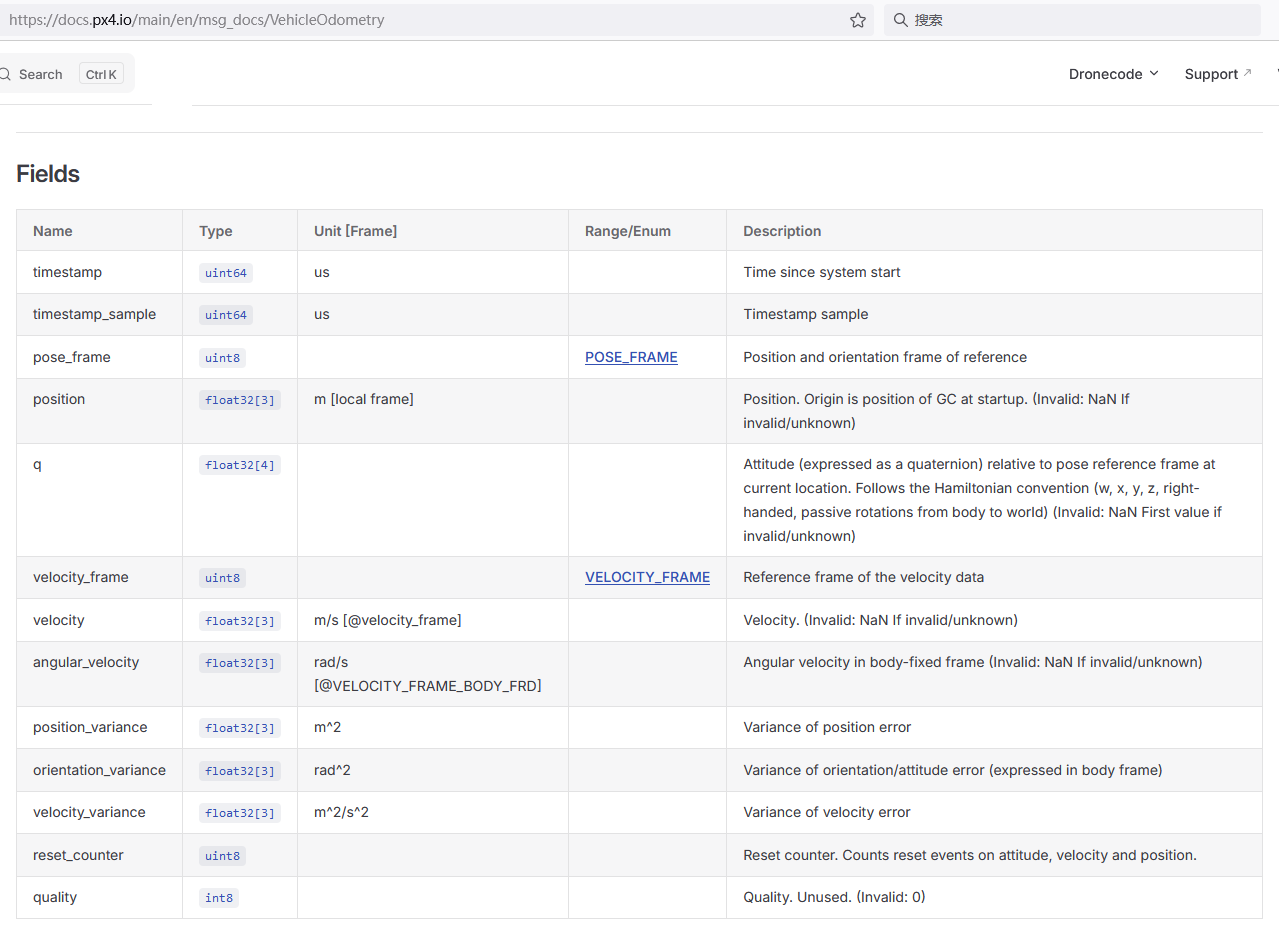Click the uint8 type of reset_counter row
Viewport: 1279px width, 935px height.
[x=222, y=856]
